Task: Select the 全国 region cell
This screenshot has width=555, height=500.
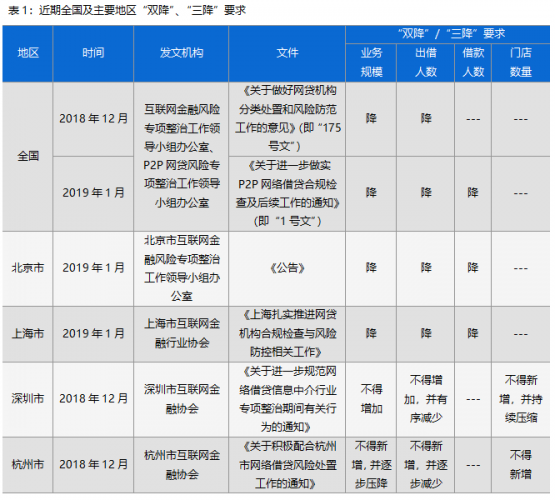Action: 28,156
